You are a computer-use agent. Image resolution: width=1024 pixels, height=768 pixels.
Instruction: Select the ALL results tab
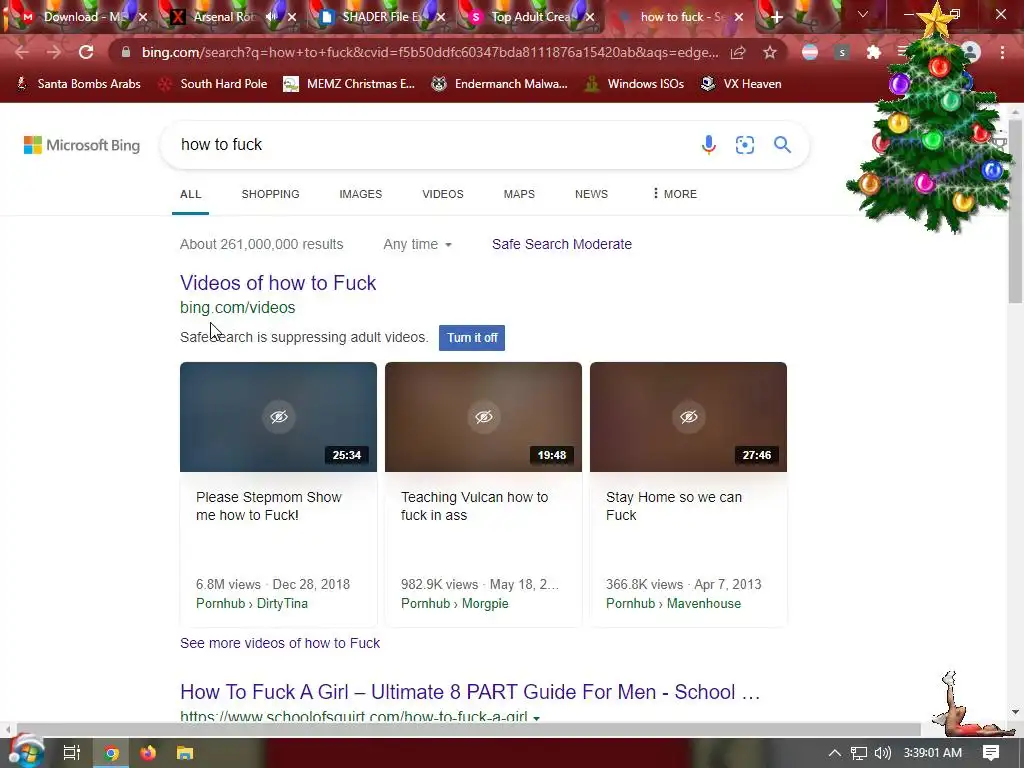coord(191,194)
